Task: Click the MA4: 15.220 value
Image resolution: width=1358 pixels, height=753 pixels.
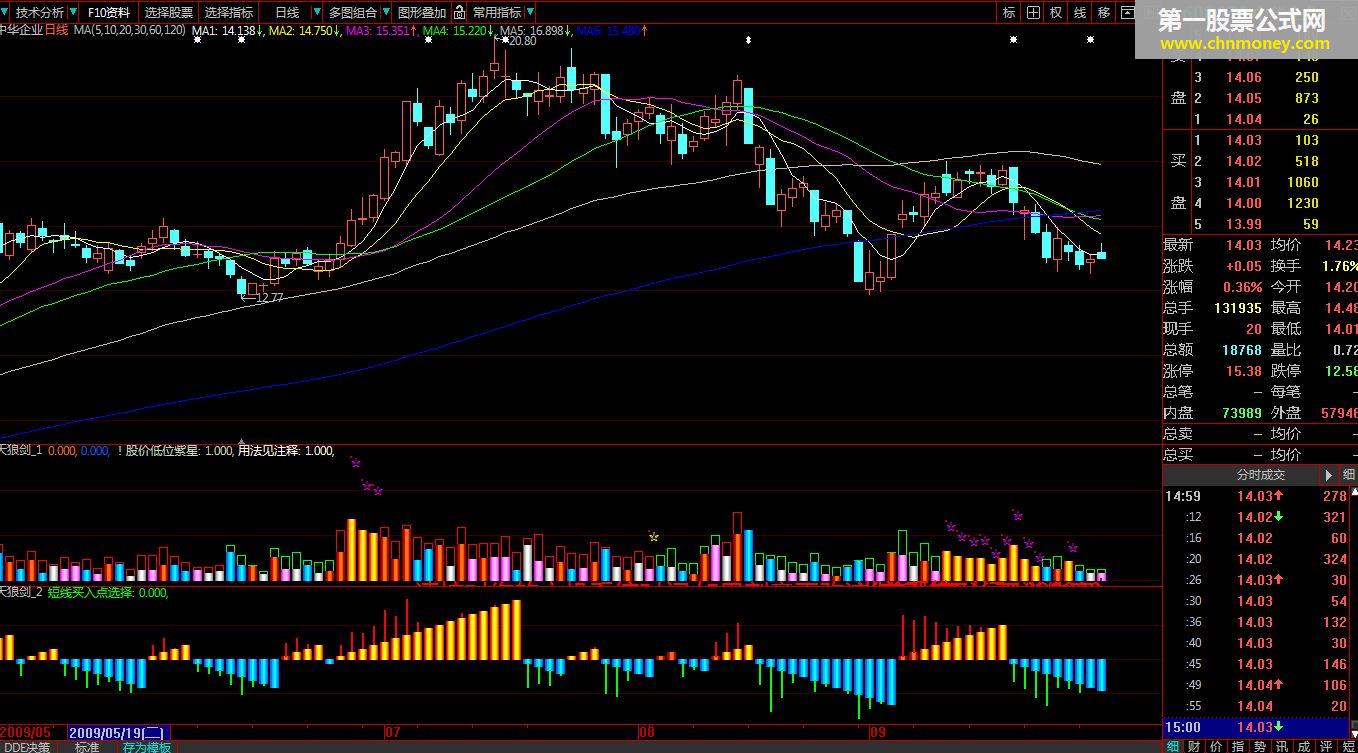Action: (x=459, y=31)
